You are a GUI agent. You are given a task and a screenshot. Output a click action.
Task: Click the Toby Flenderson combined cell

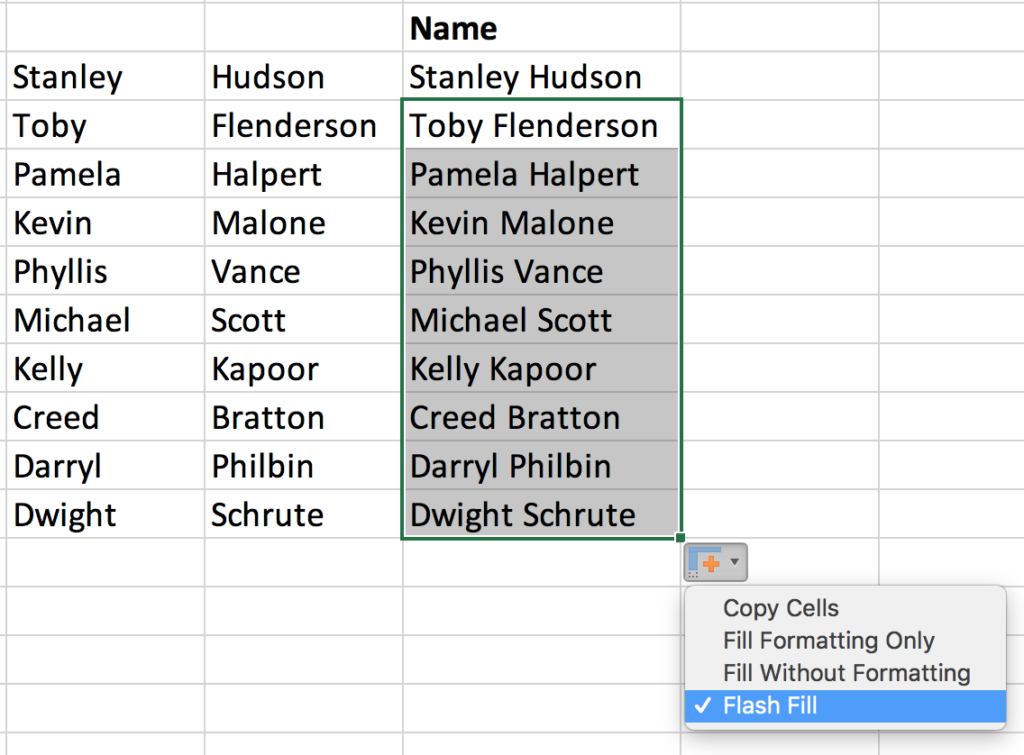point(541,125)
